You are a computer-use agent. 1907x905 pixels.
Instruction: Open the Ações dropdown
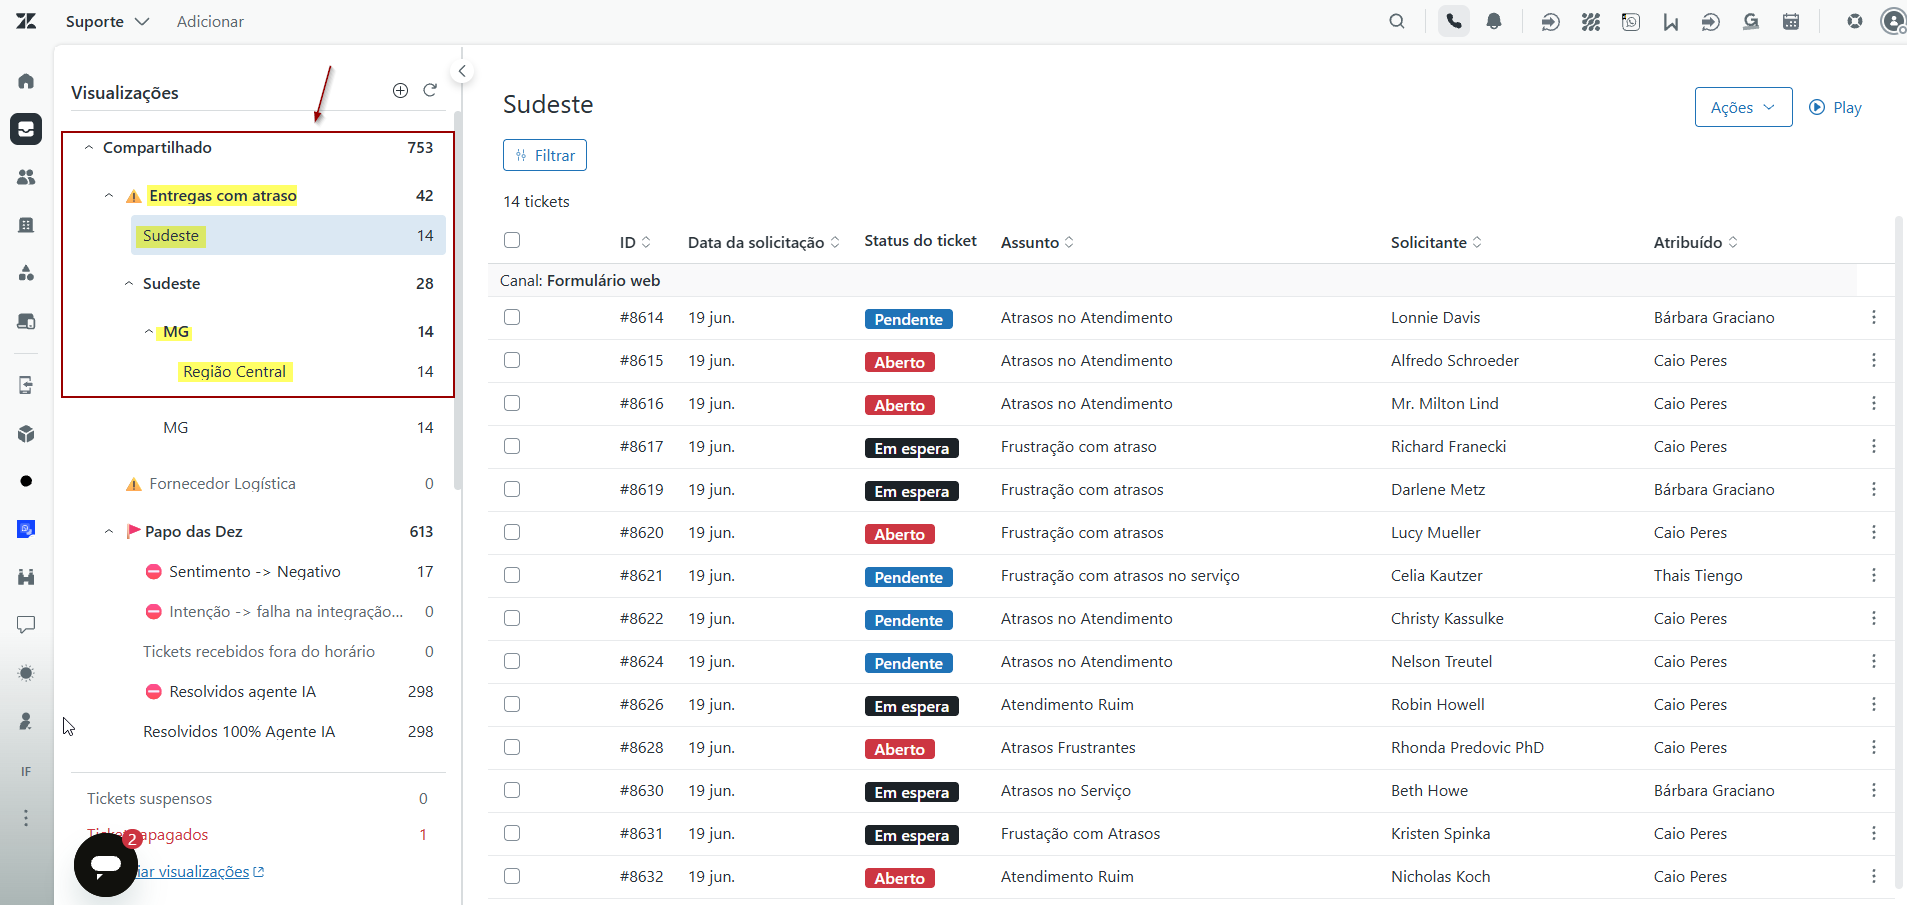[1743, 107]
